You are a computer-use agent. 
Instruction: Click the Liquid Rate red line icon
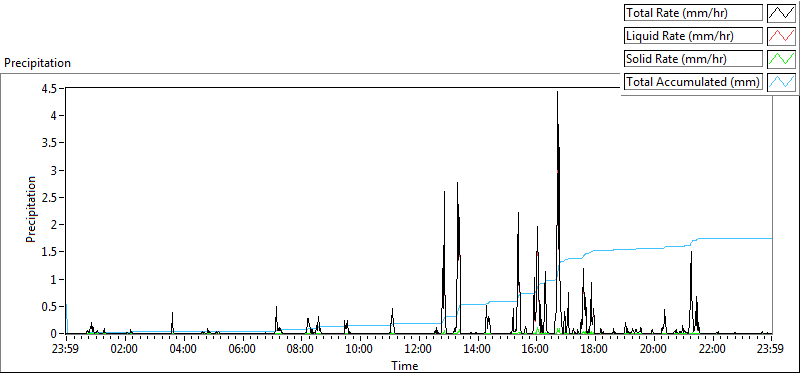click(782, 36)
